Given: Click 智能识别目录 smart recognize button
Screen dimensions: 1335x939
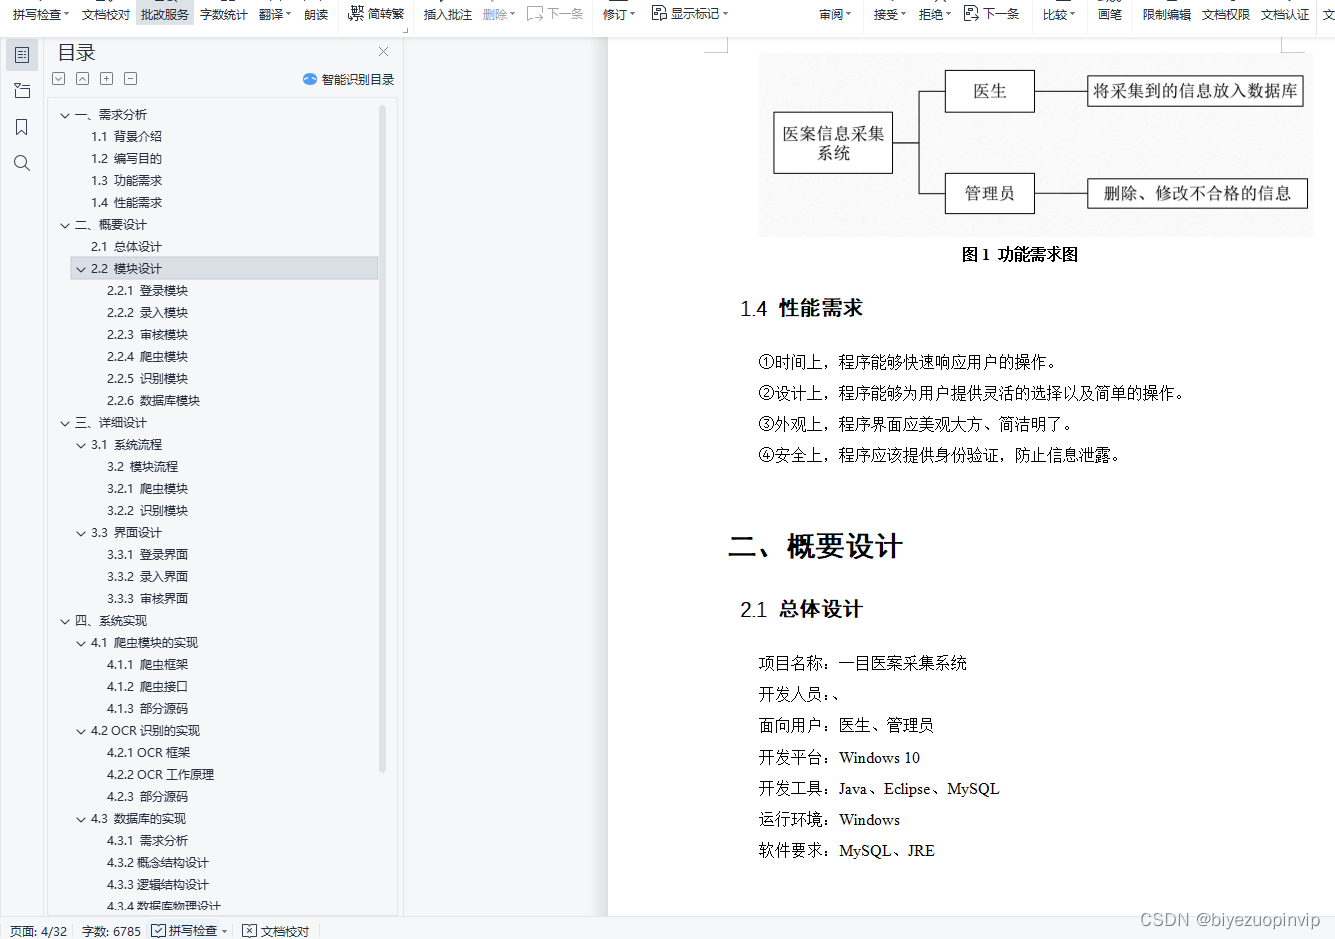Looking at the screenshot, I should pyautogui.click(x=349, y=79).
